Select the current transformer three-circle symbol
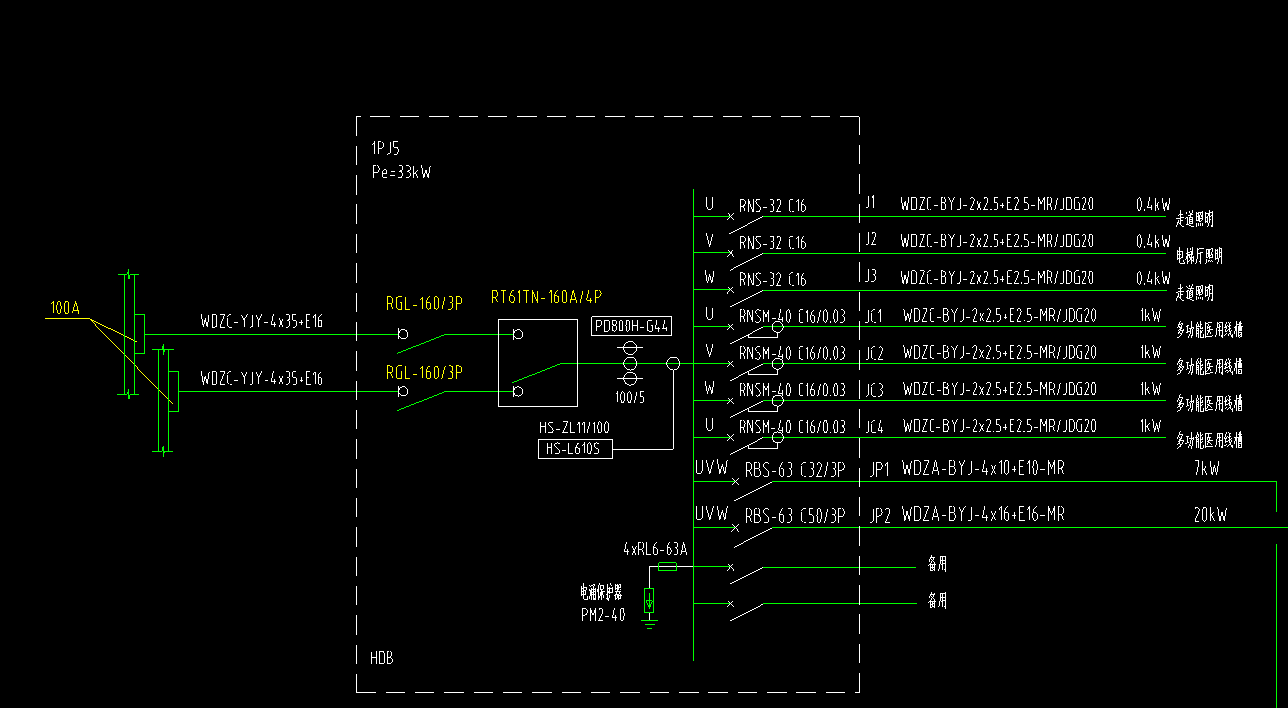The height and width of the screenshot is (708, 1288). tap(630, 364)
